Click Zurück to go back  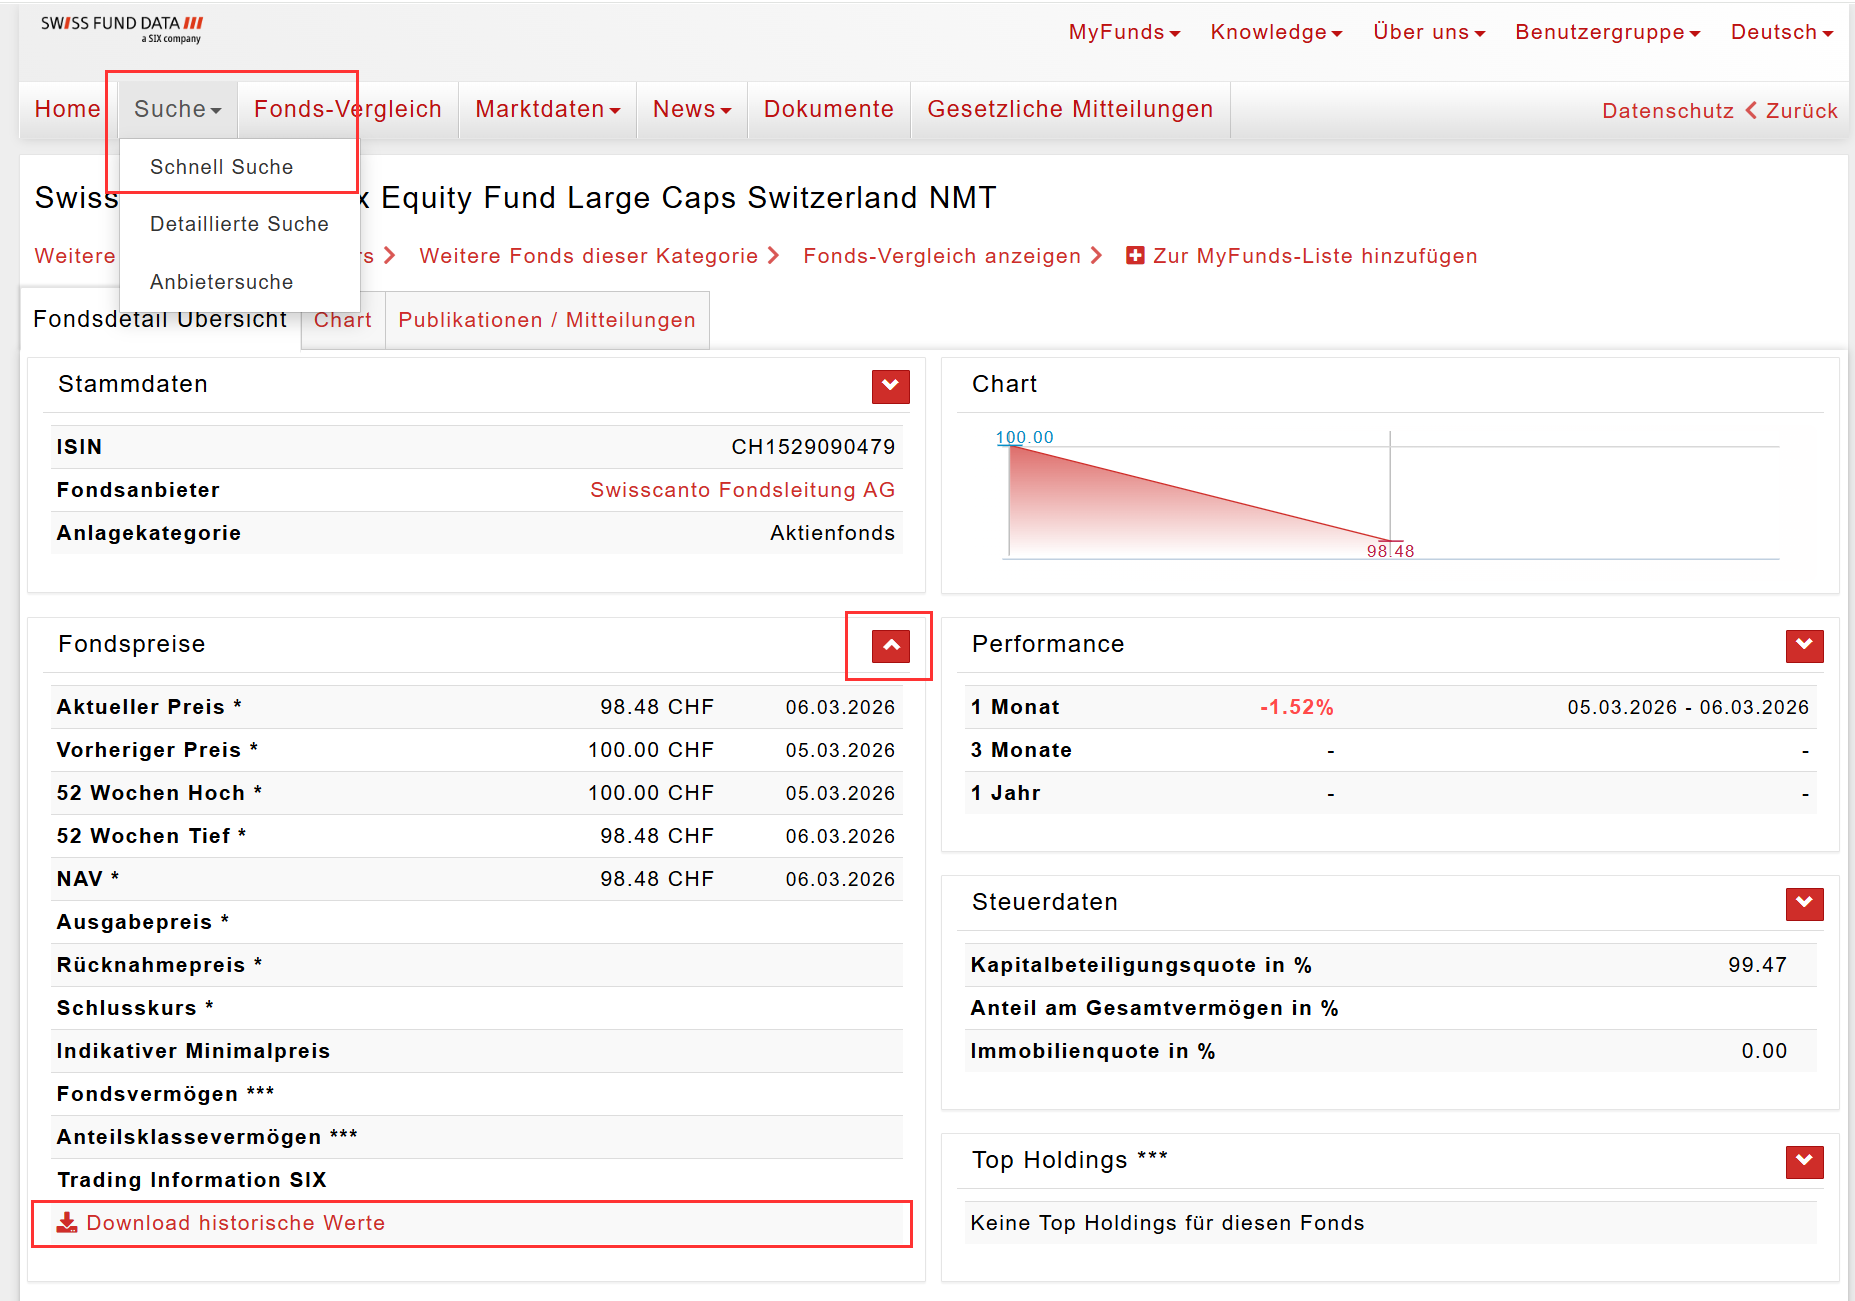tap(1800, 111)
